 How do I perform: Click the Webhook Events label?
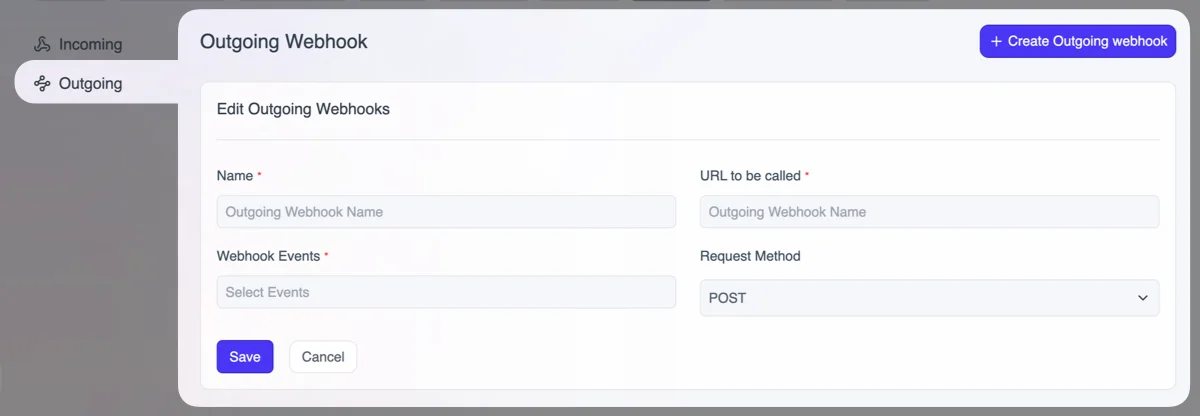(268, 256)
